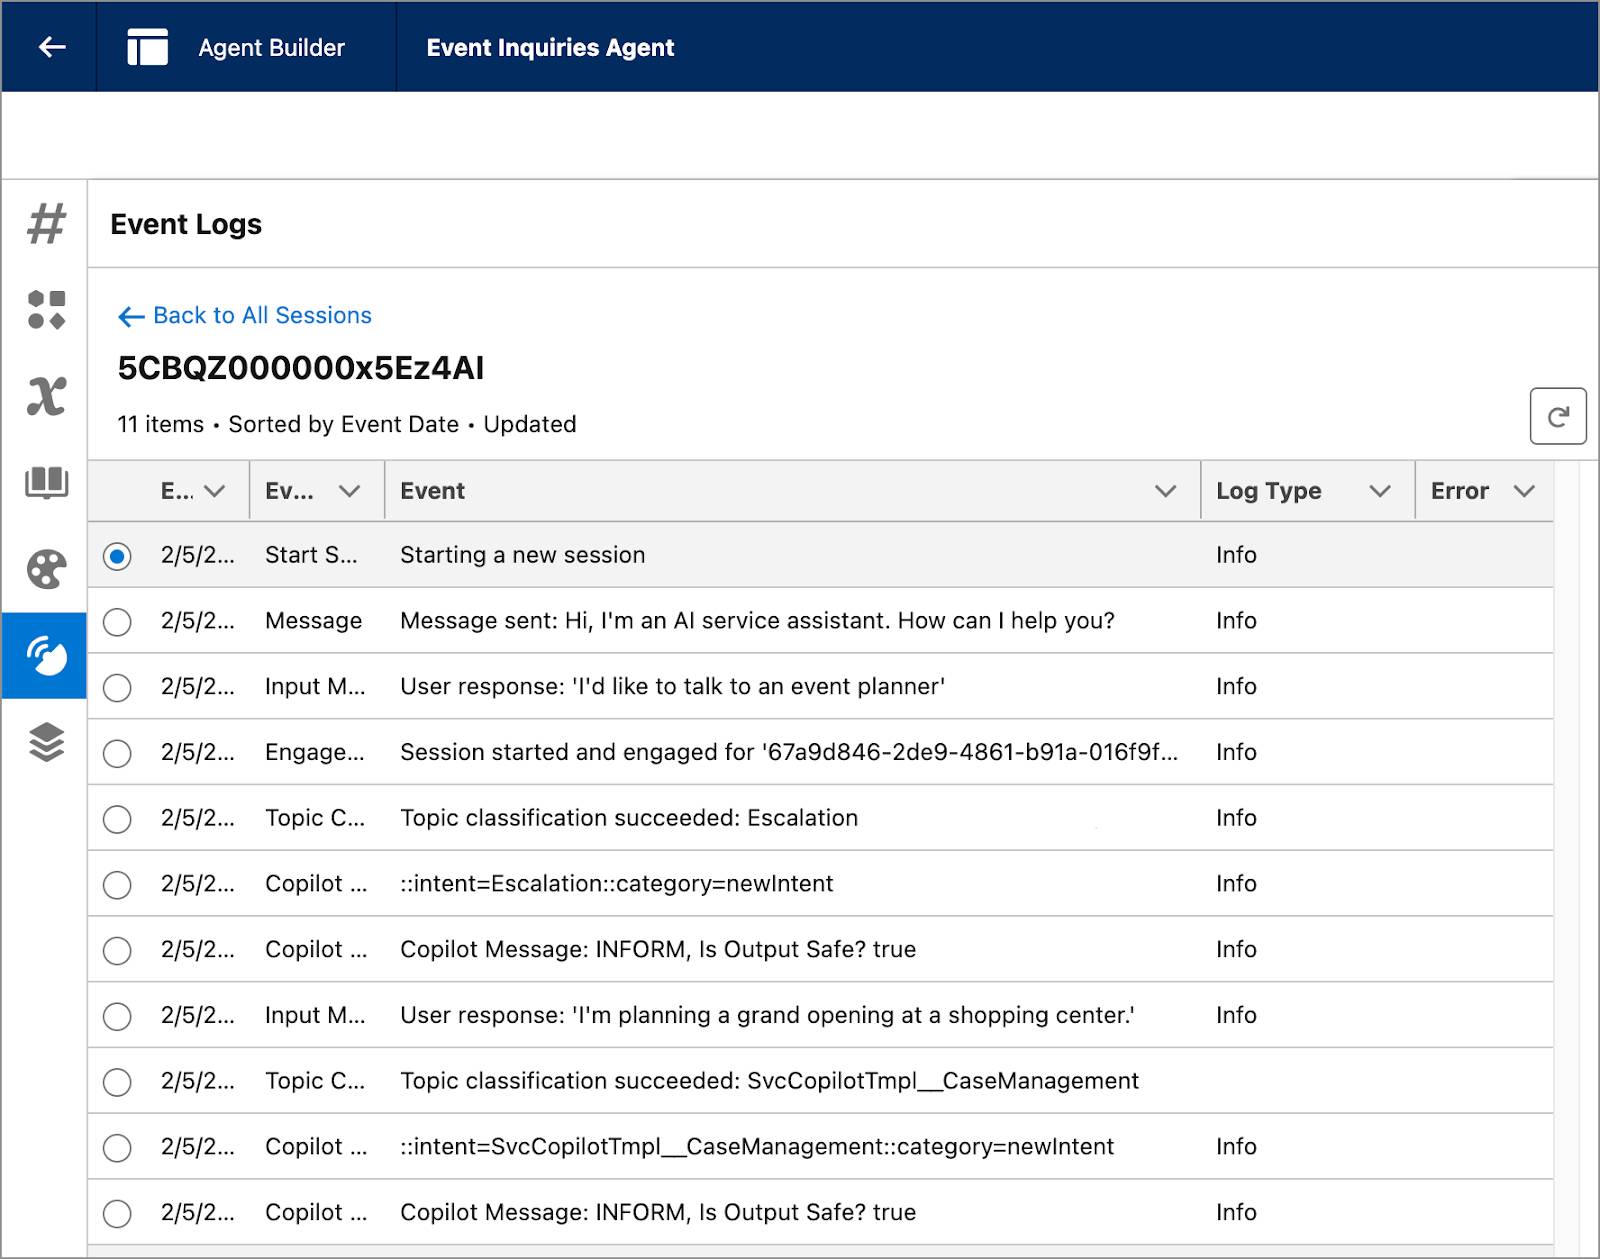Open the Variables panel via the x icon
1600x1259 pixels.
(47, 394)
